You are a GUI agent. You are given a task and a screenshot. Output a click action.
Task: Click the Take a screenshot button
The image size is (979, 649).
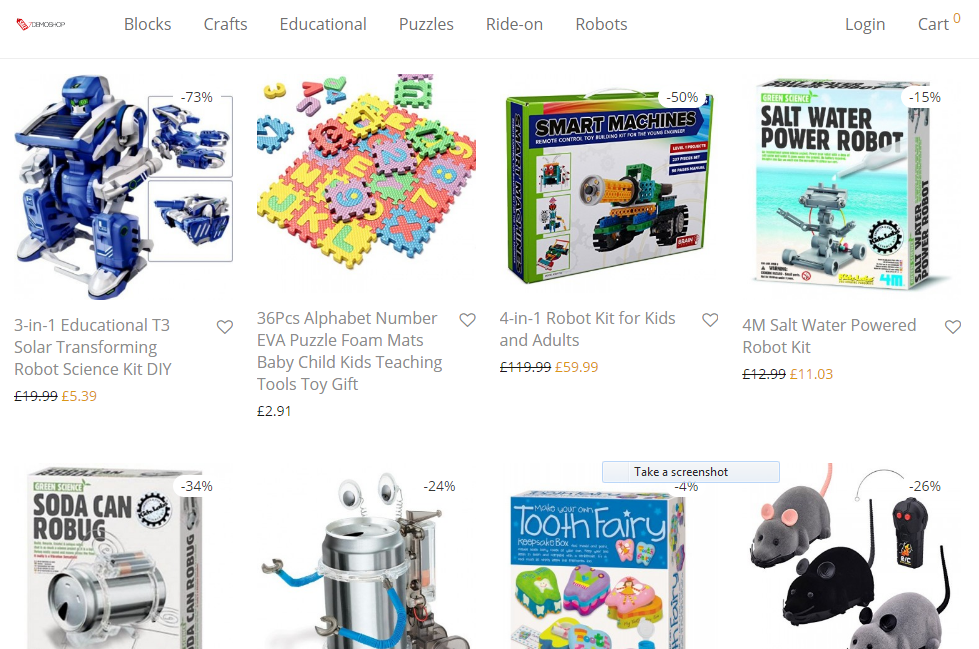691,472
